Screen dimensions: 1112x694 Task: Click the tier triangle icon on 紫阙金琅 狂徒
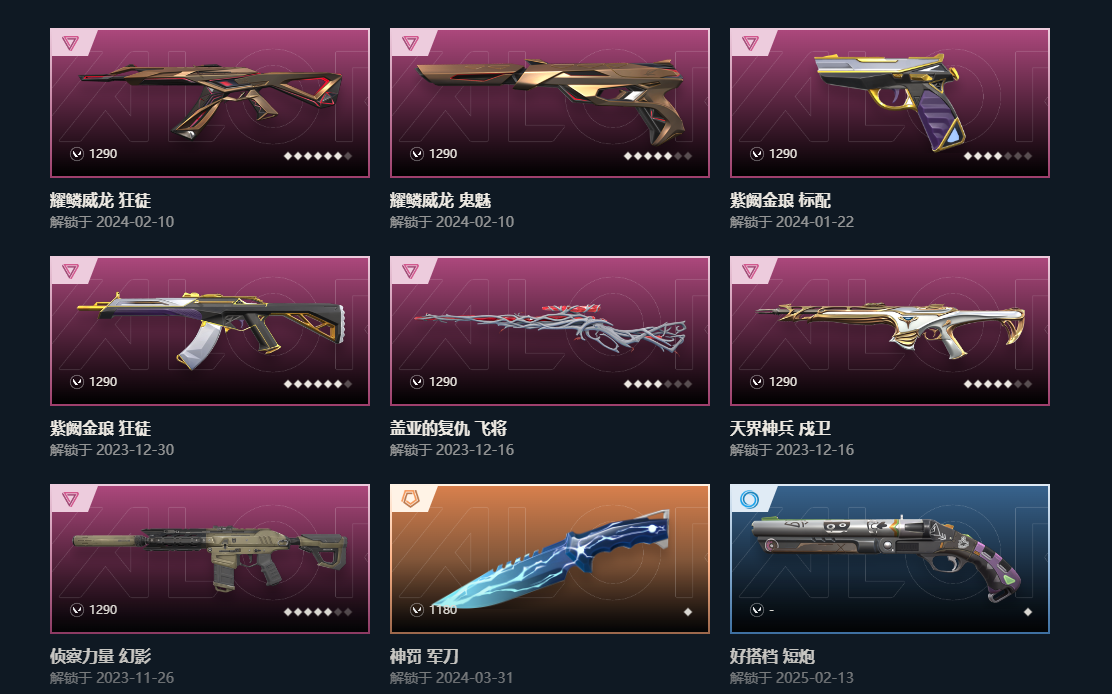click(70, 271)
